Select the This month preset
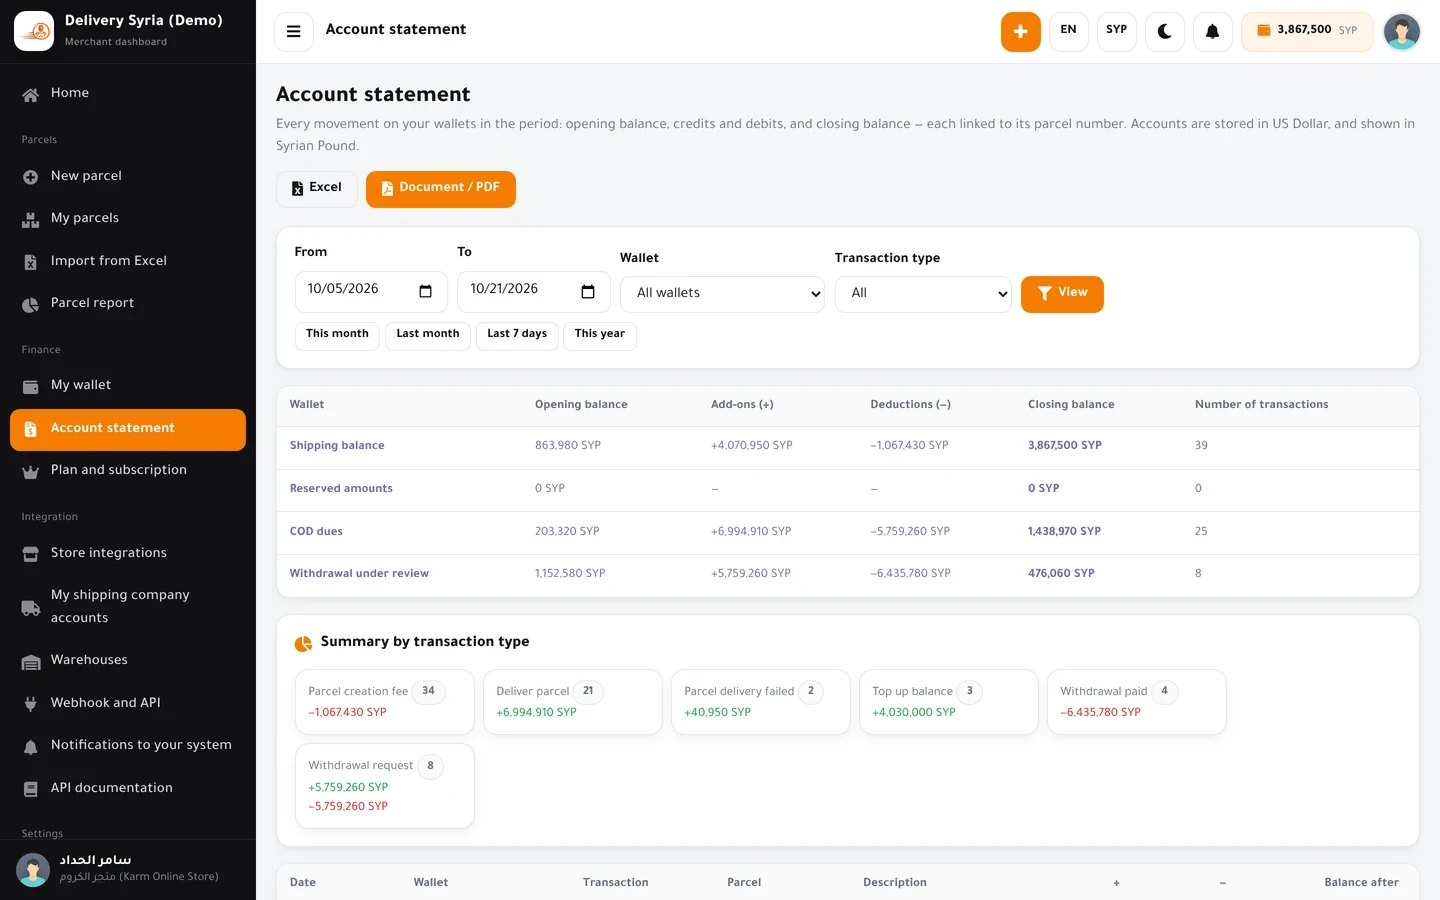The height and width of the screenshot is (900, 1440). pyautogui.click(x=337, y=335)
